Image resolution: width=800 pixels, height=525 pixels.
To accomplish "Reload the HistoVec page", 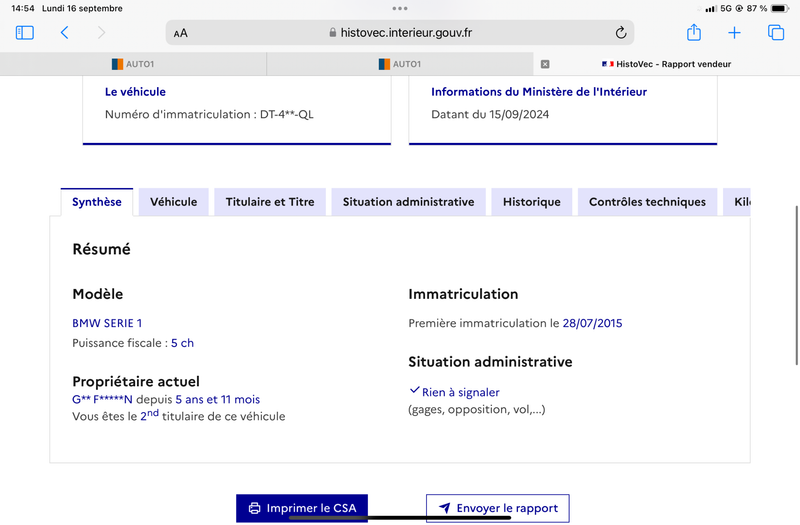I will click(x=620, y=33).
